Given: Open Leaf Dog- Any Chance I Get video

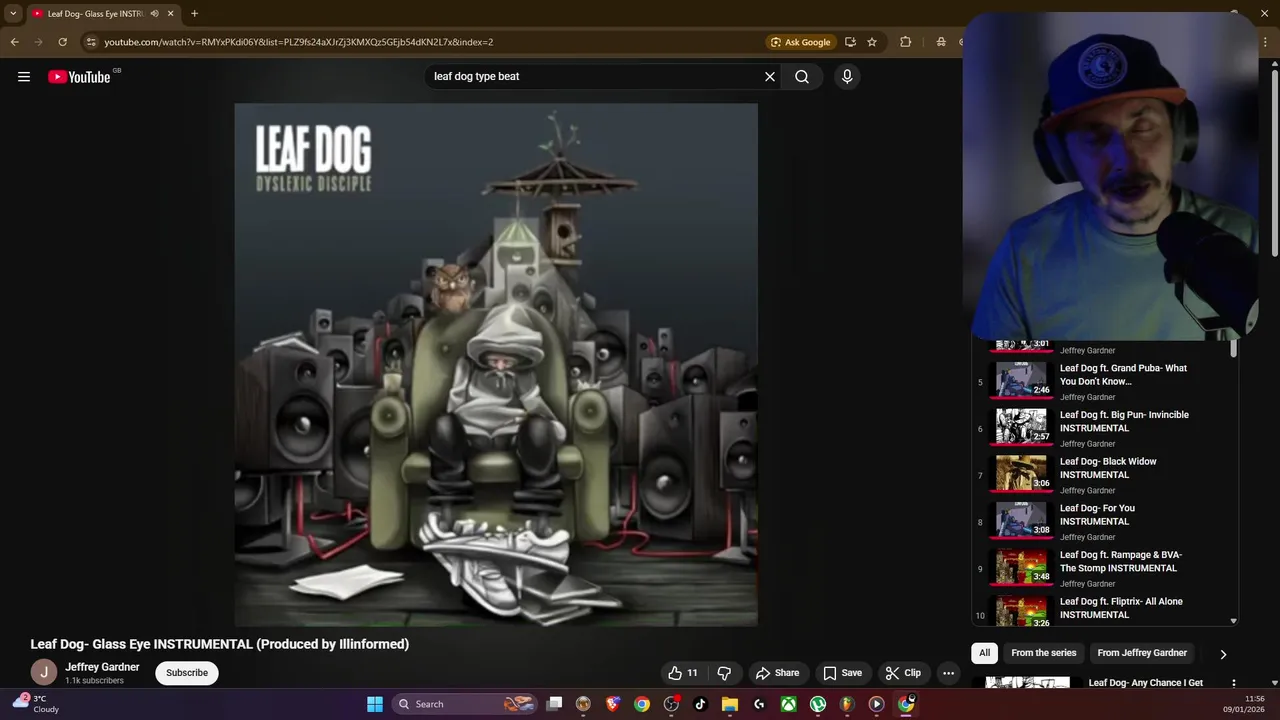Looking at the screenshot, I should [x=1145, y=683].
